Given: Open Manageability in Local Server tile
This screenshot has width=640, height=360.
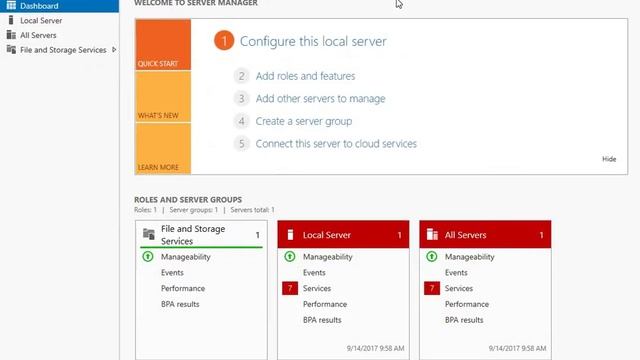Looking at the screenshot, I should click(328, 257).
